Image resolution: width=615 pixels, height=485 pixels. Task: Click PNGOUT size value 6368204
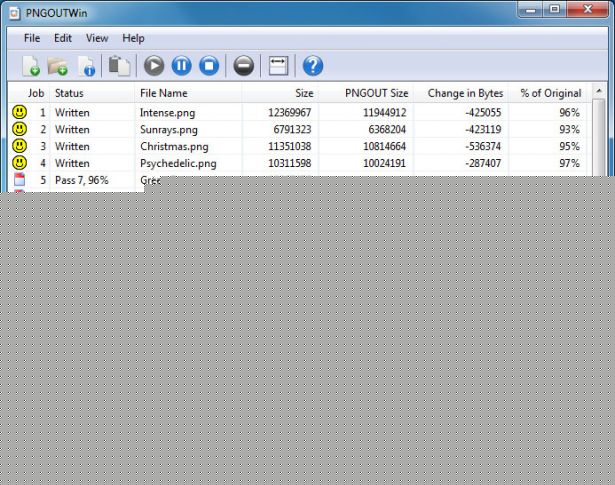point(387,129)
